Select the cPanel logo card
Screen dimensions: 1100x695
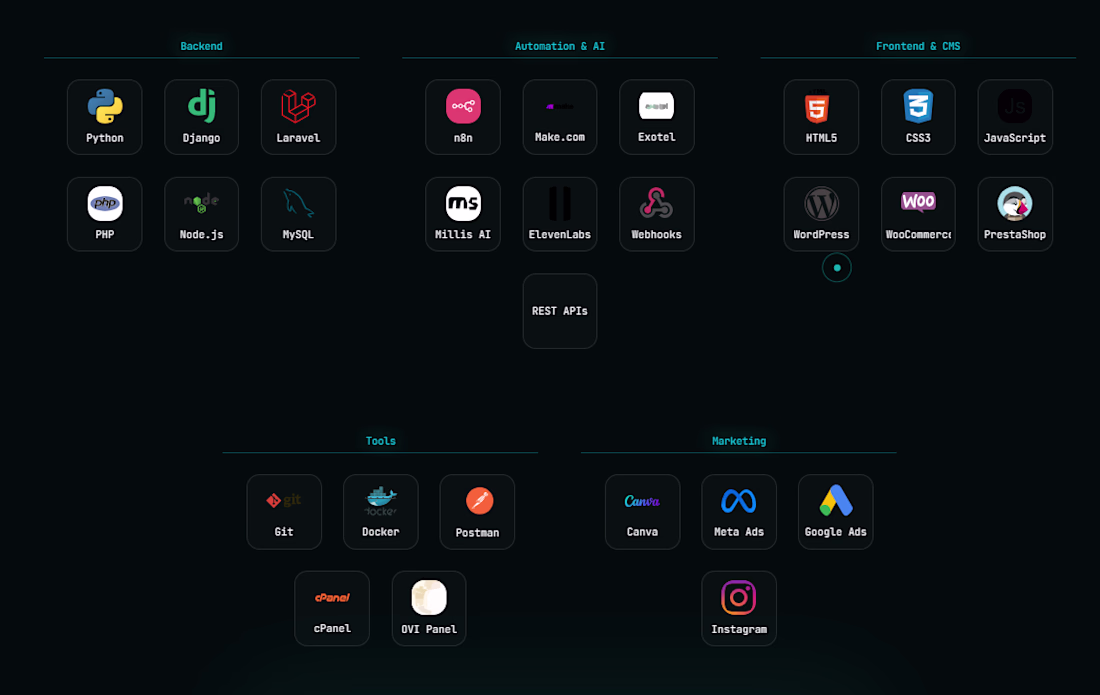coord(332,609)
